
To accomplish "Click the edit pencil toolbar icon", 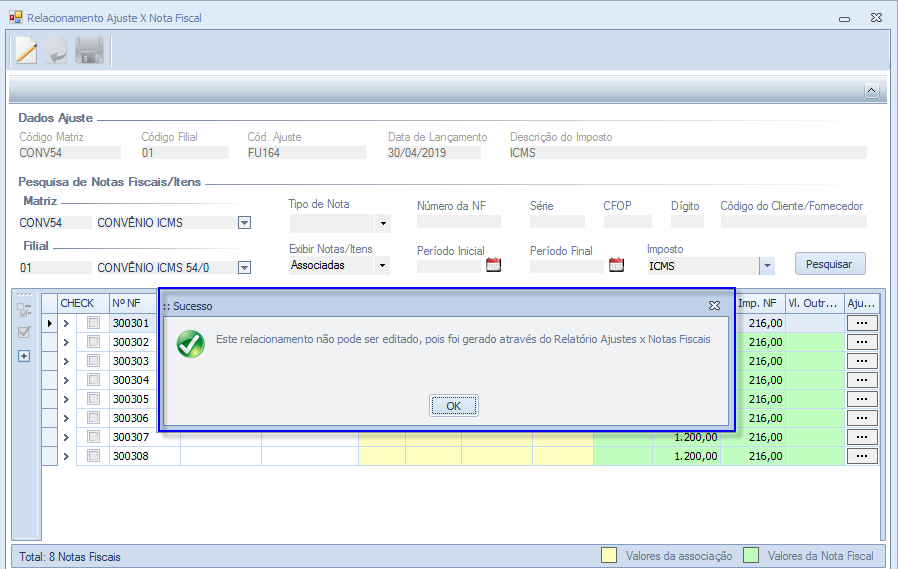I will point(25,50).
